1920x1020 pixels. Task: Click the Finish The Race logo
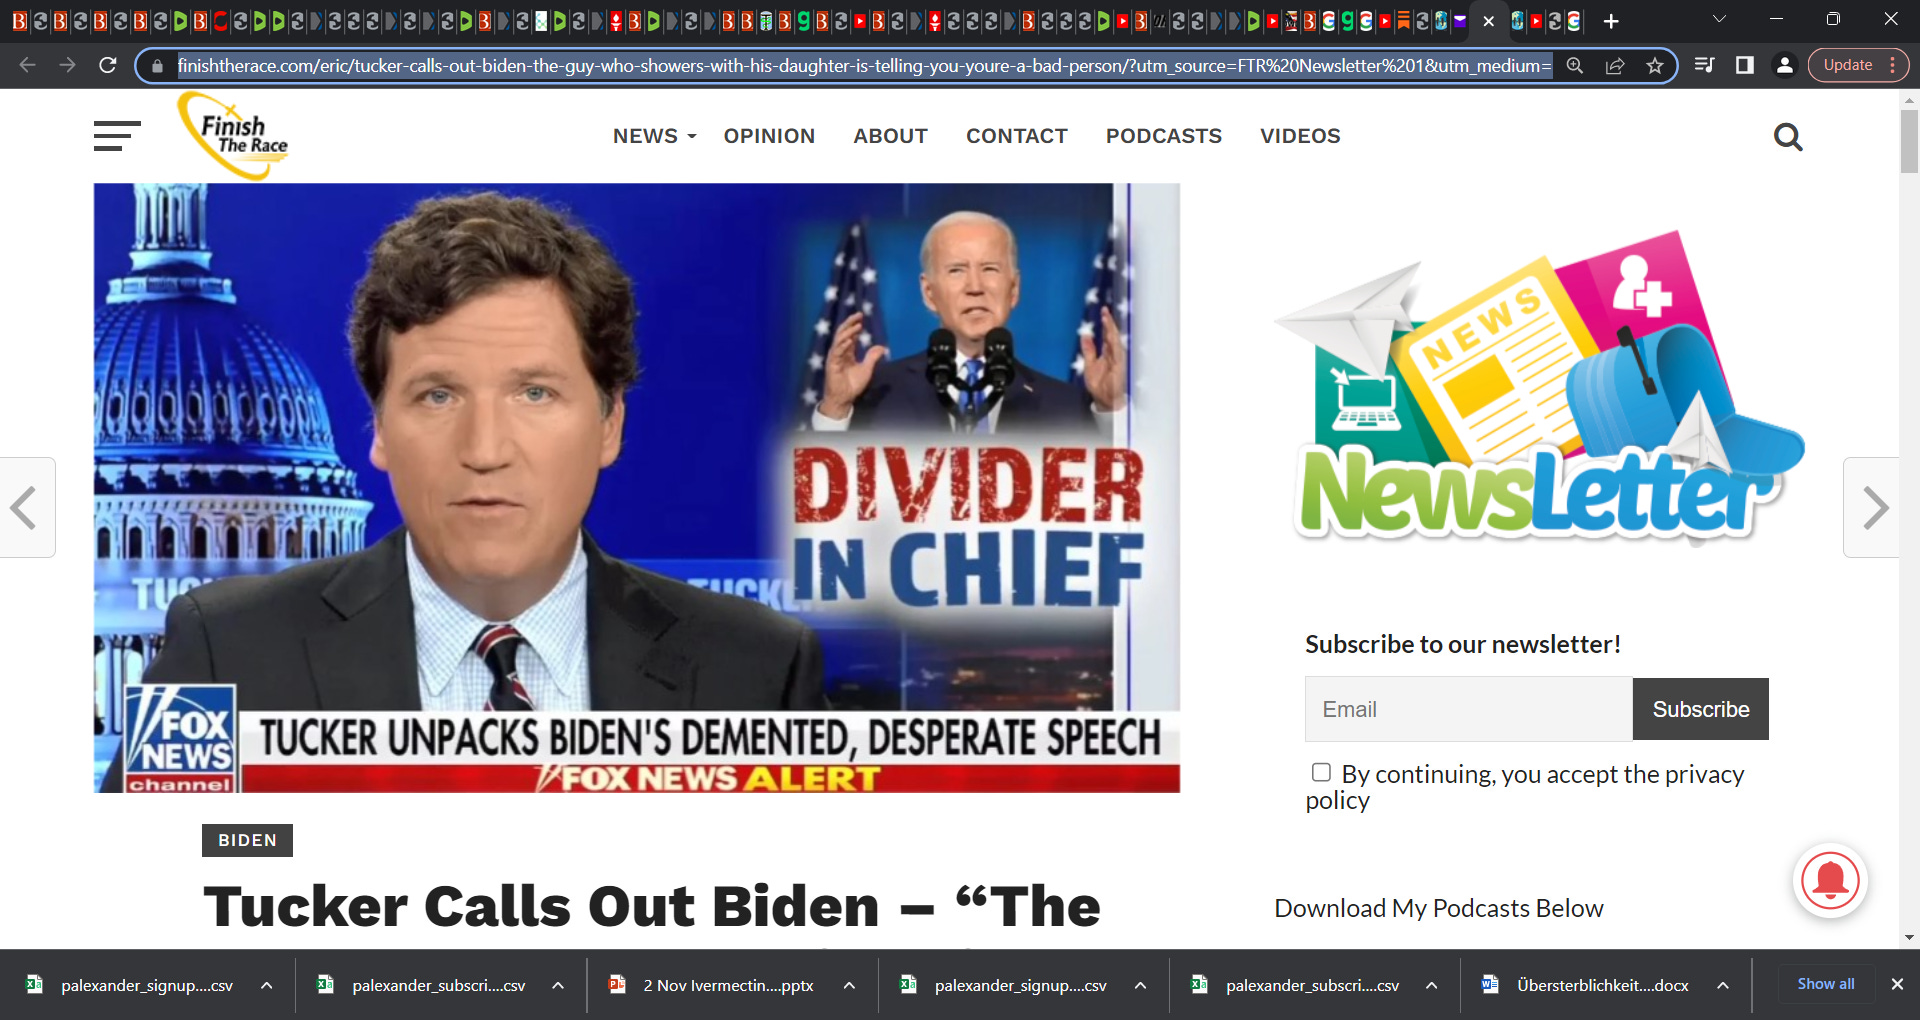point(233,136)
